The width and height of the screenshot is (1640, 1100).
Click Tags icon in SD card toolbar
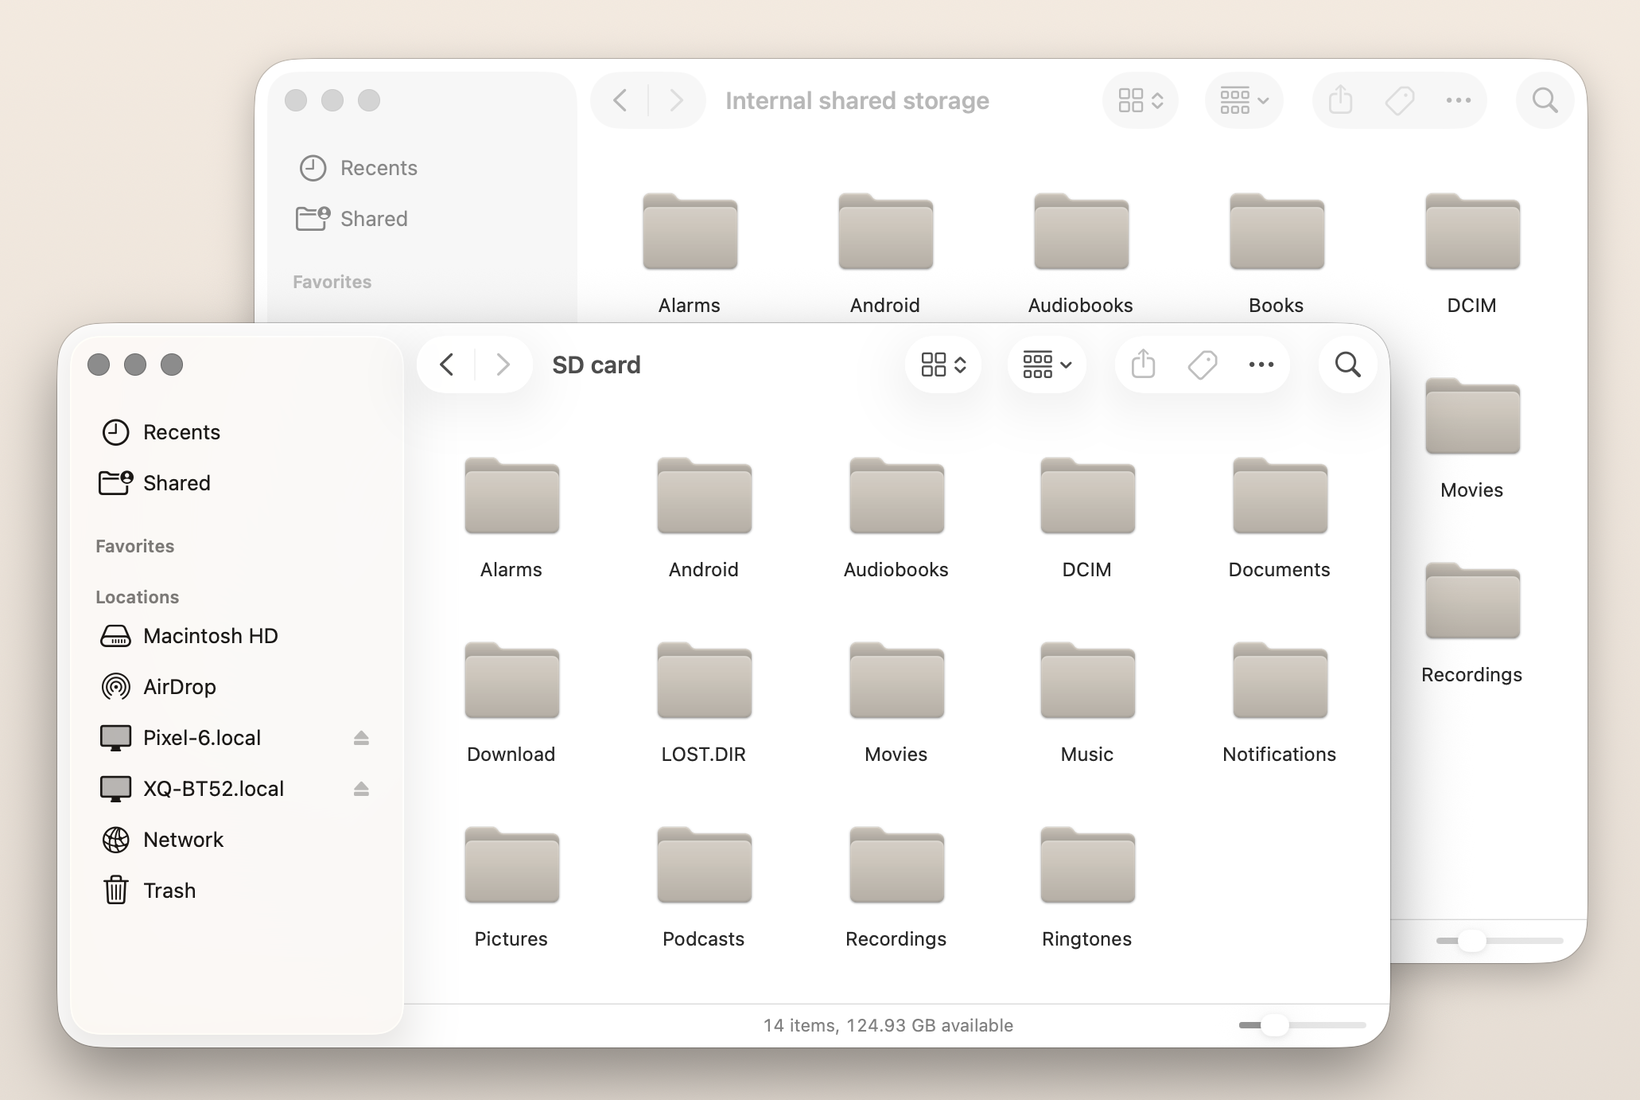(x=1202, y=365)
